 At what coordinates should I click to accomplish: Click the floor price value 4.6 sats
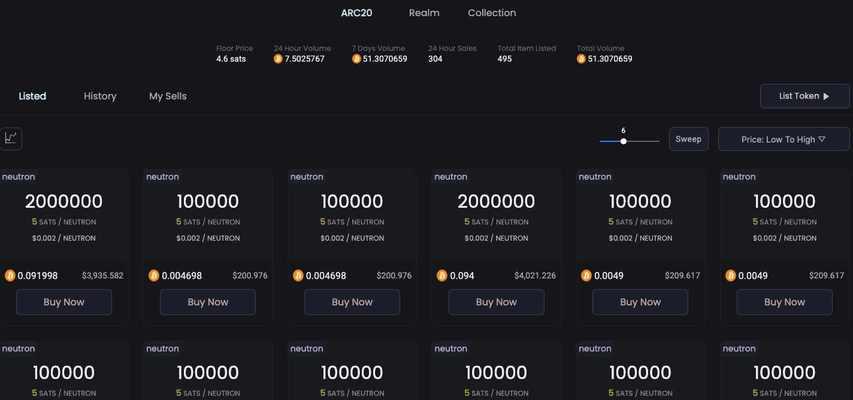(231, 59)
